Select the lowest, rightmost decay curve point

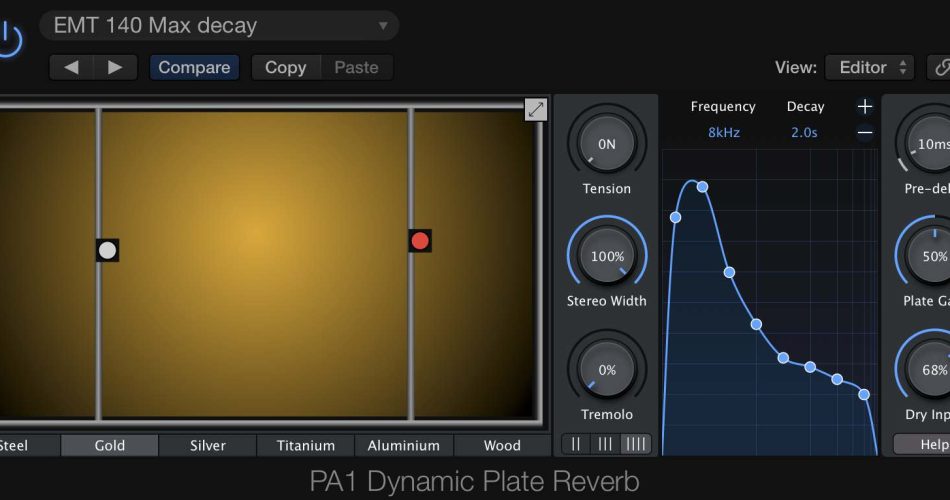point(864,395)
